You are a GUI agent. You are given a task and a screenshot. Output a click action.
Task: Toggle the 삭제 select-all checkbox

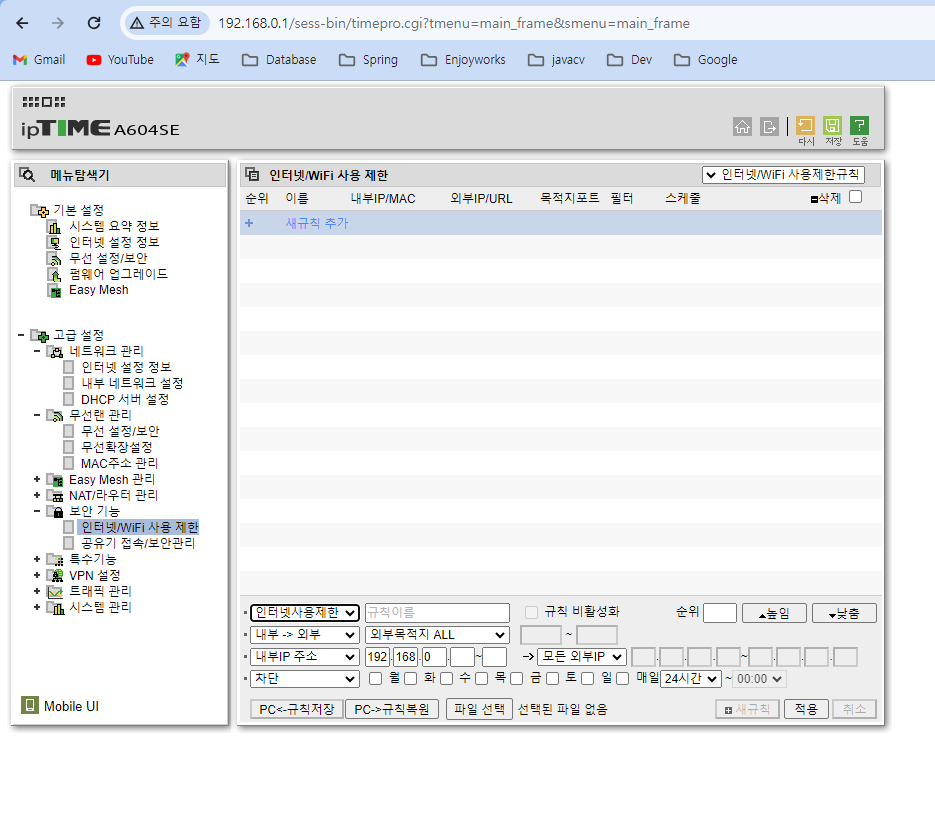(x=855, y=197)
